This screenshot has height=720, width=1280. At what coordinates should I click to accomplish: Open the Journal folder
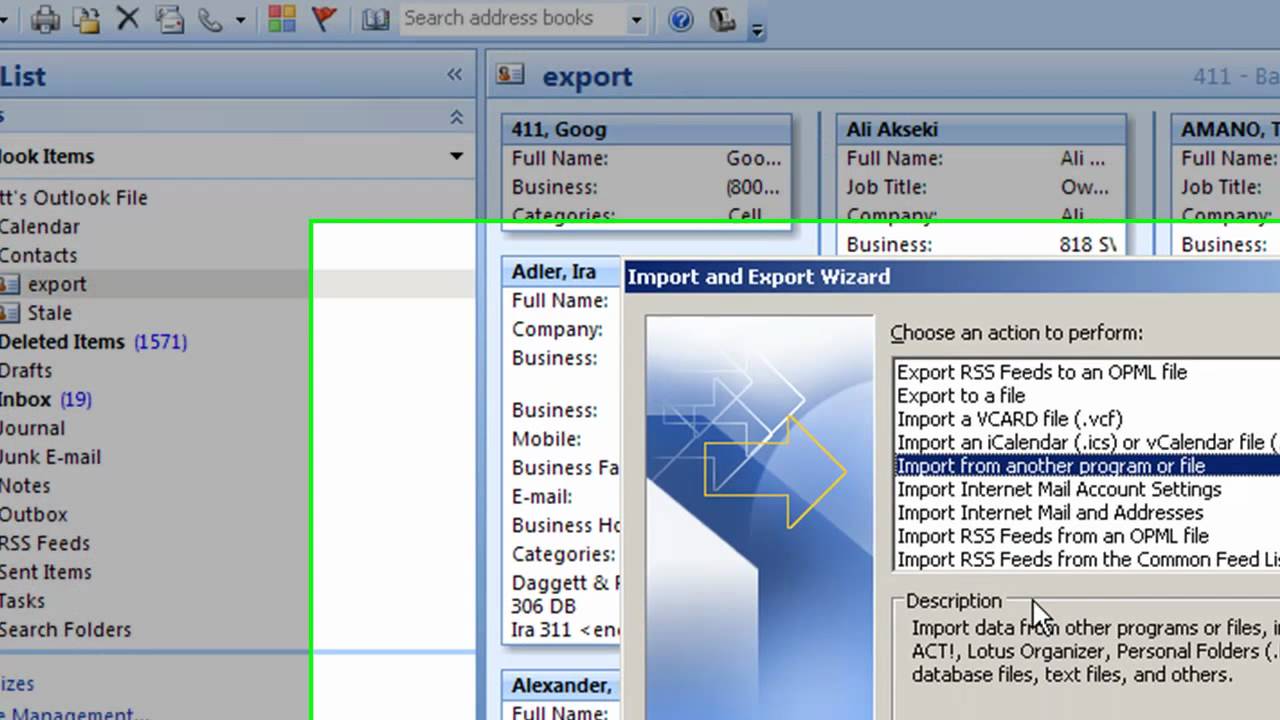point(32,428)
